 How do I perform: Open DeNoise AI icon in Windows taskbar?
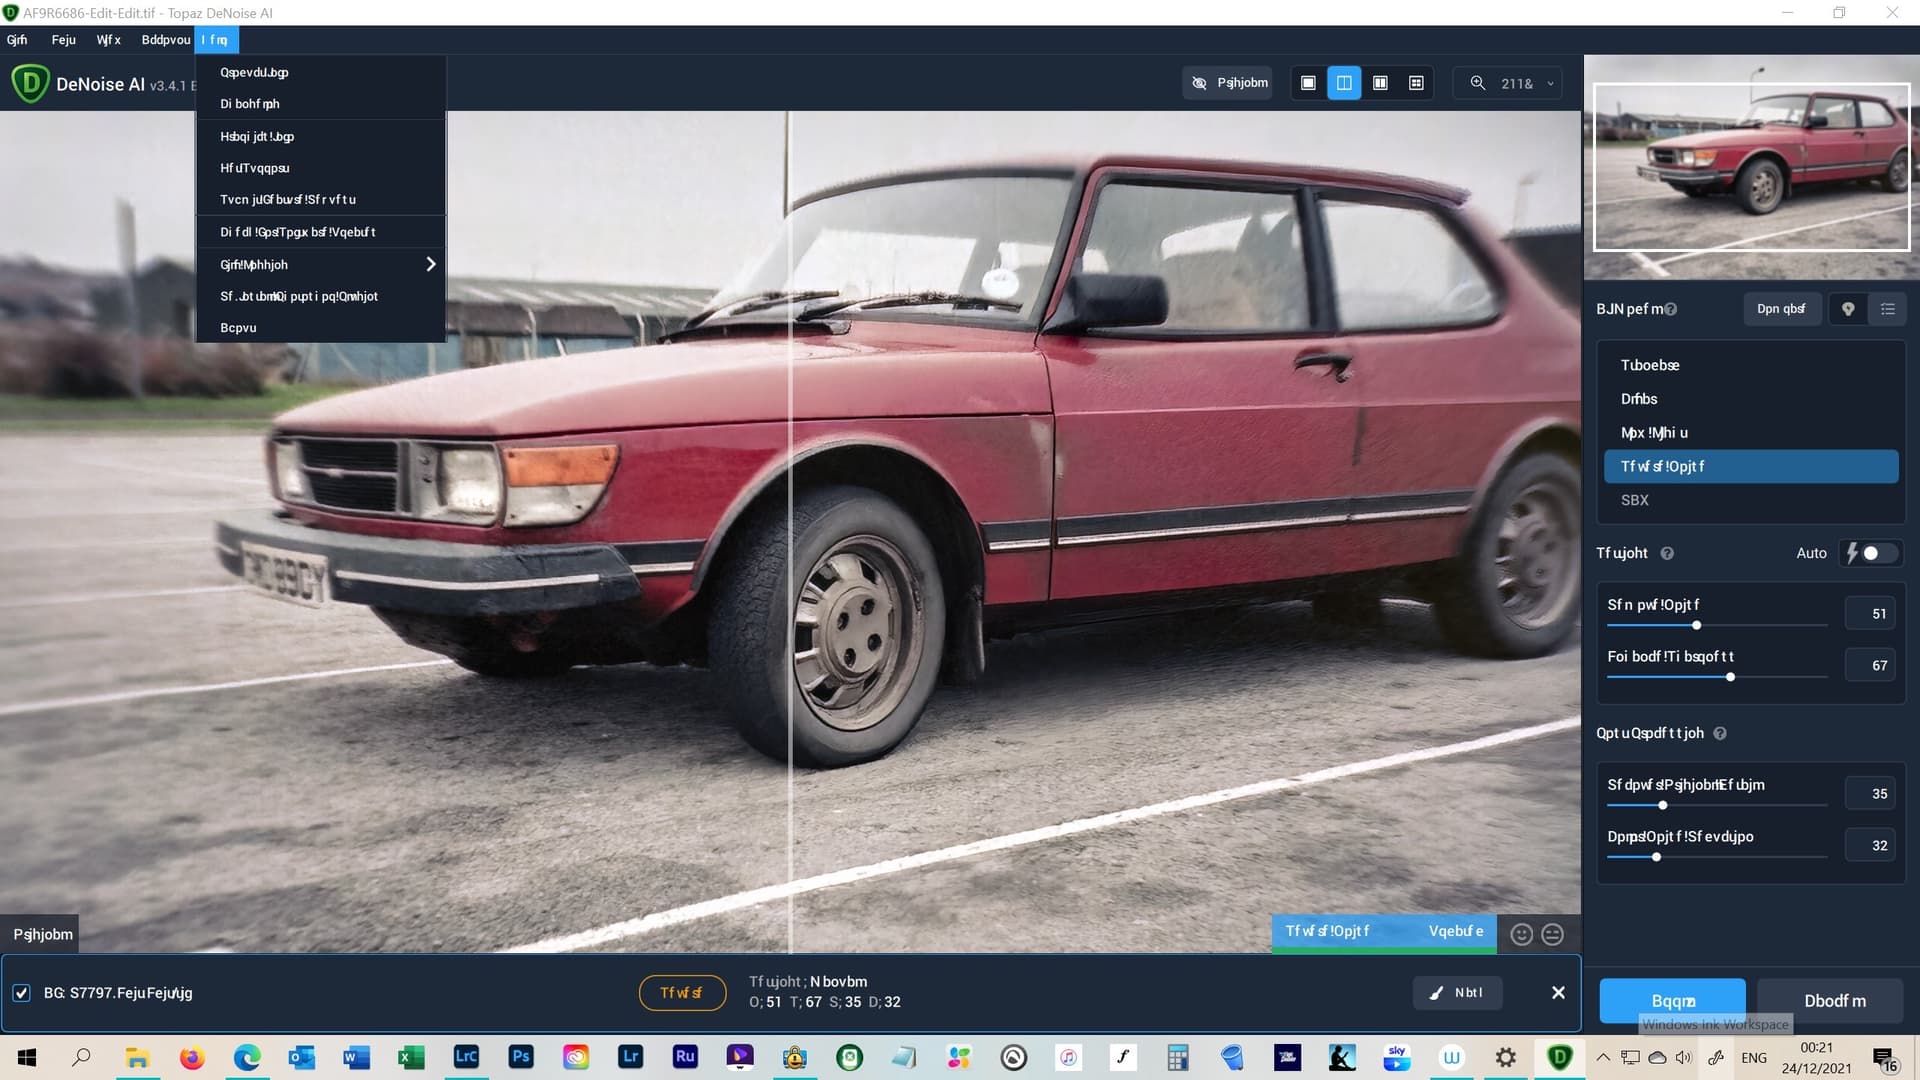point(1559,1057)
